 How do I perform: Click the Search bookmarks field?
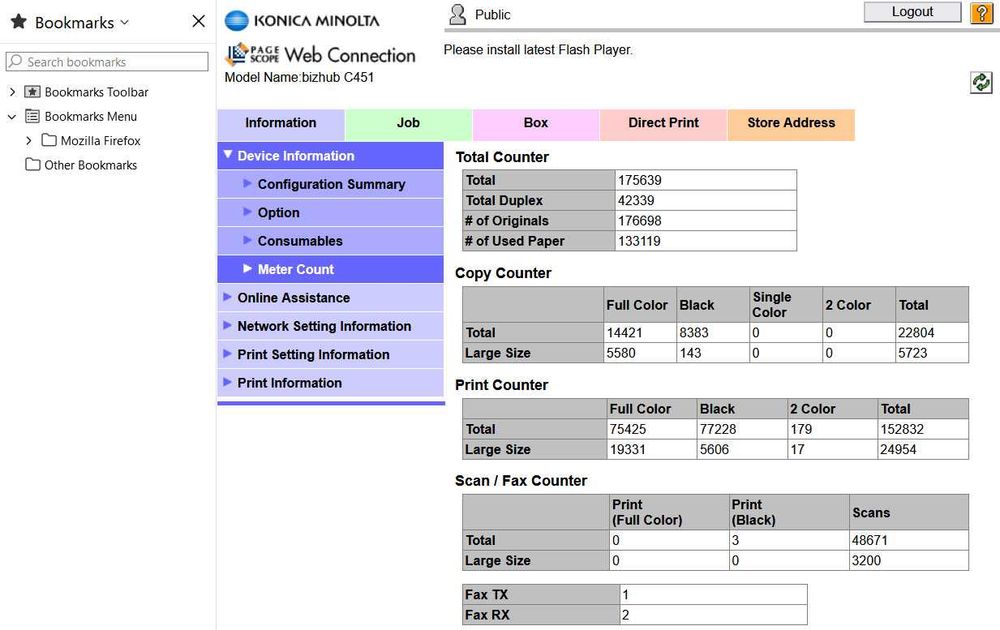(107, 62)
